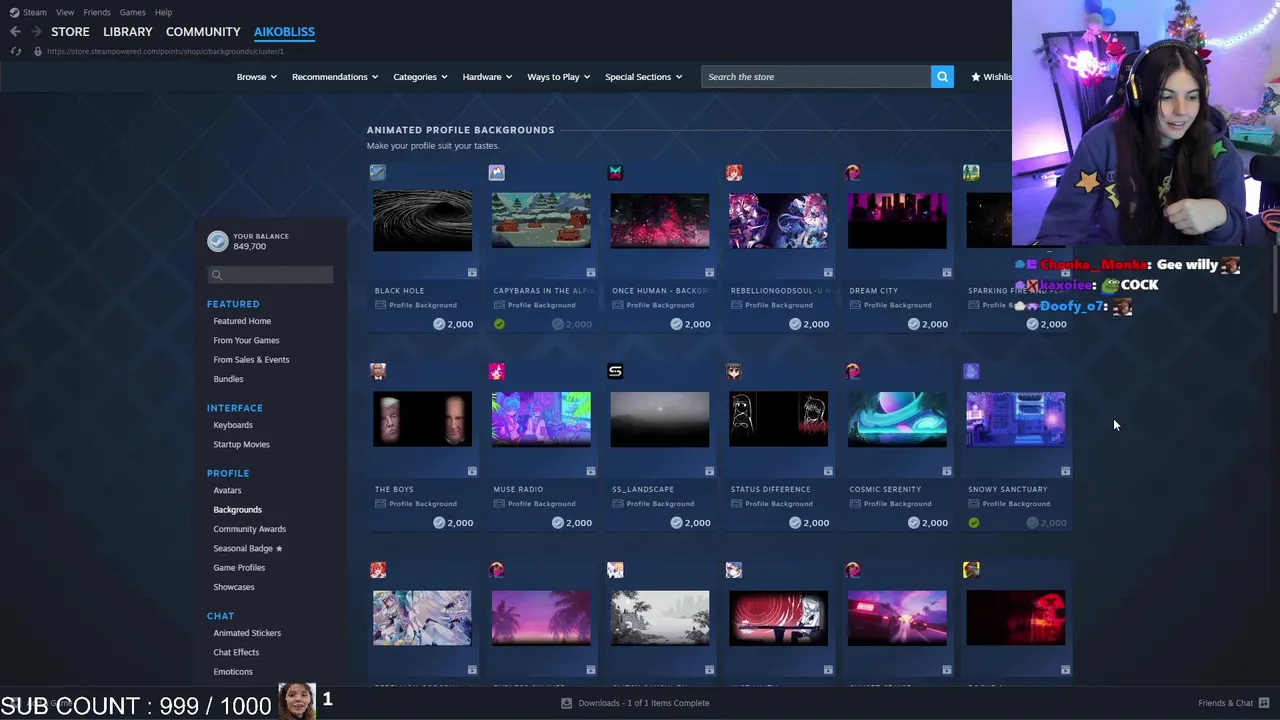1280x720 pixels.
Task: Select the Snowy Sanctuary background thumbnail
Action: click(1015, 419)
